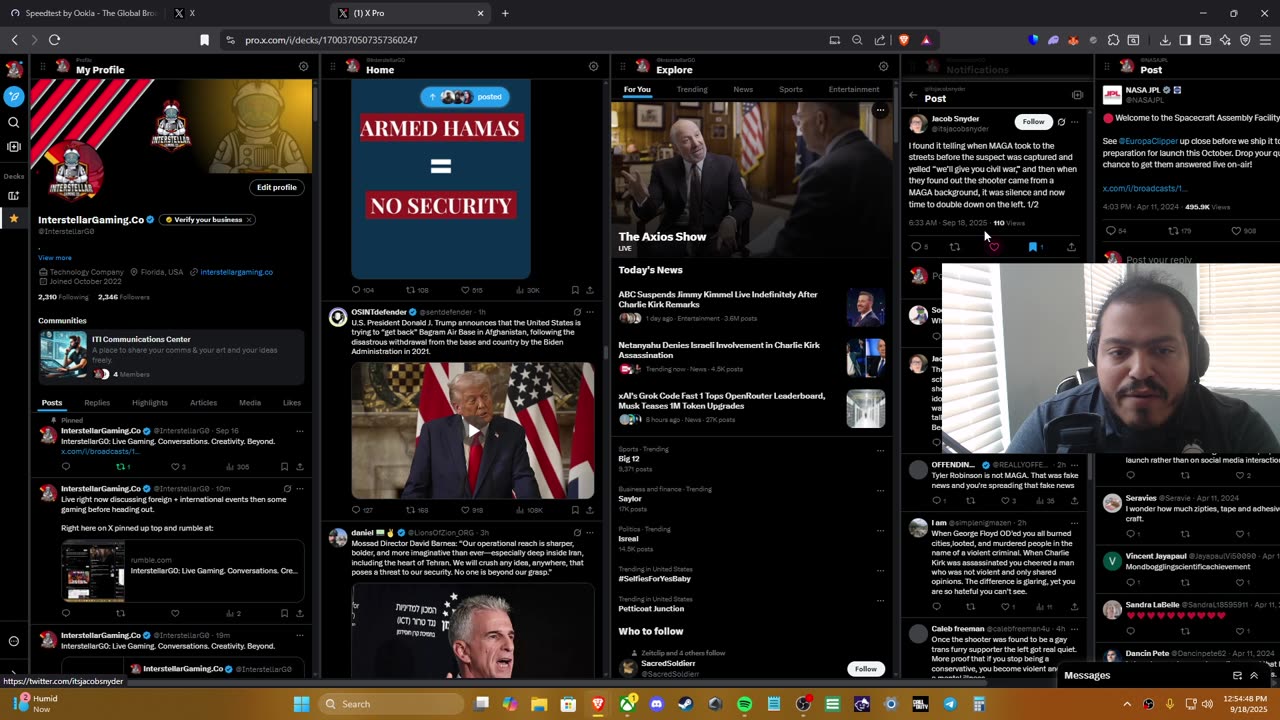The width and height of the screenshot is (1280, 720).
Task: Open x.com/i/broadcasts link in NASA JPL post
Action: [x=1144, y=188]
